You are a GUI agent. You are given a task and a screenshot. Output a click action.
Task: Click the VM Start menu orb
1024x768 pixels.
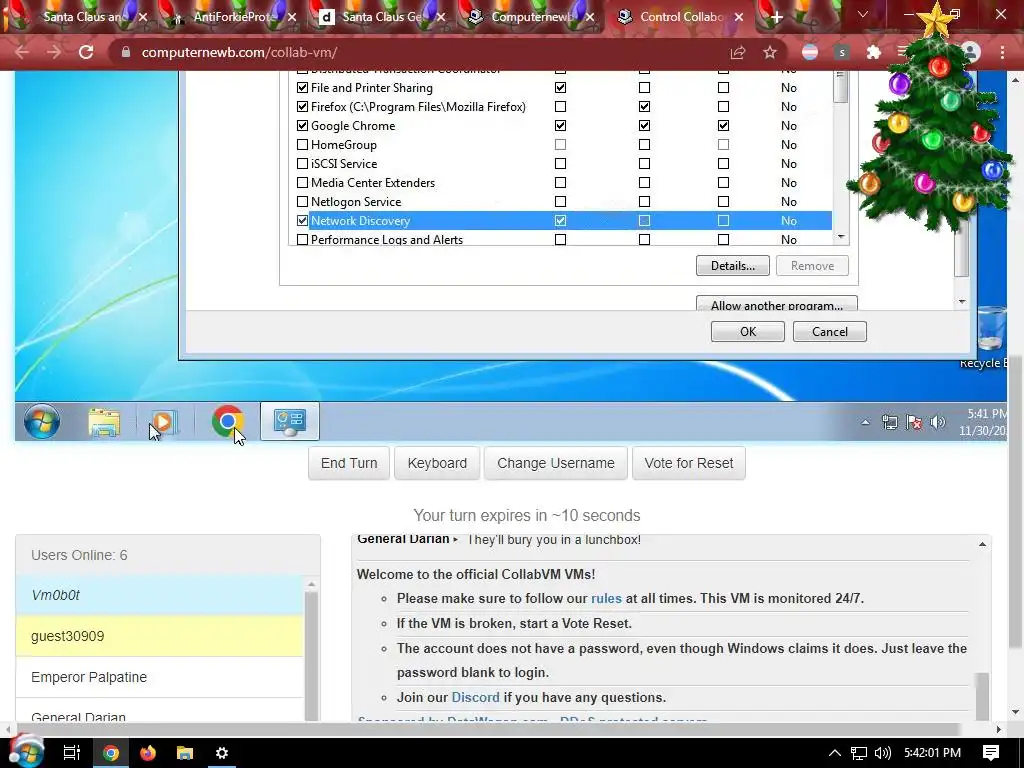click(x=42, y=421)
